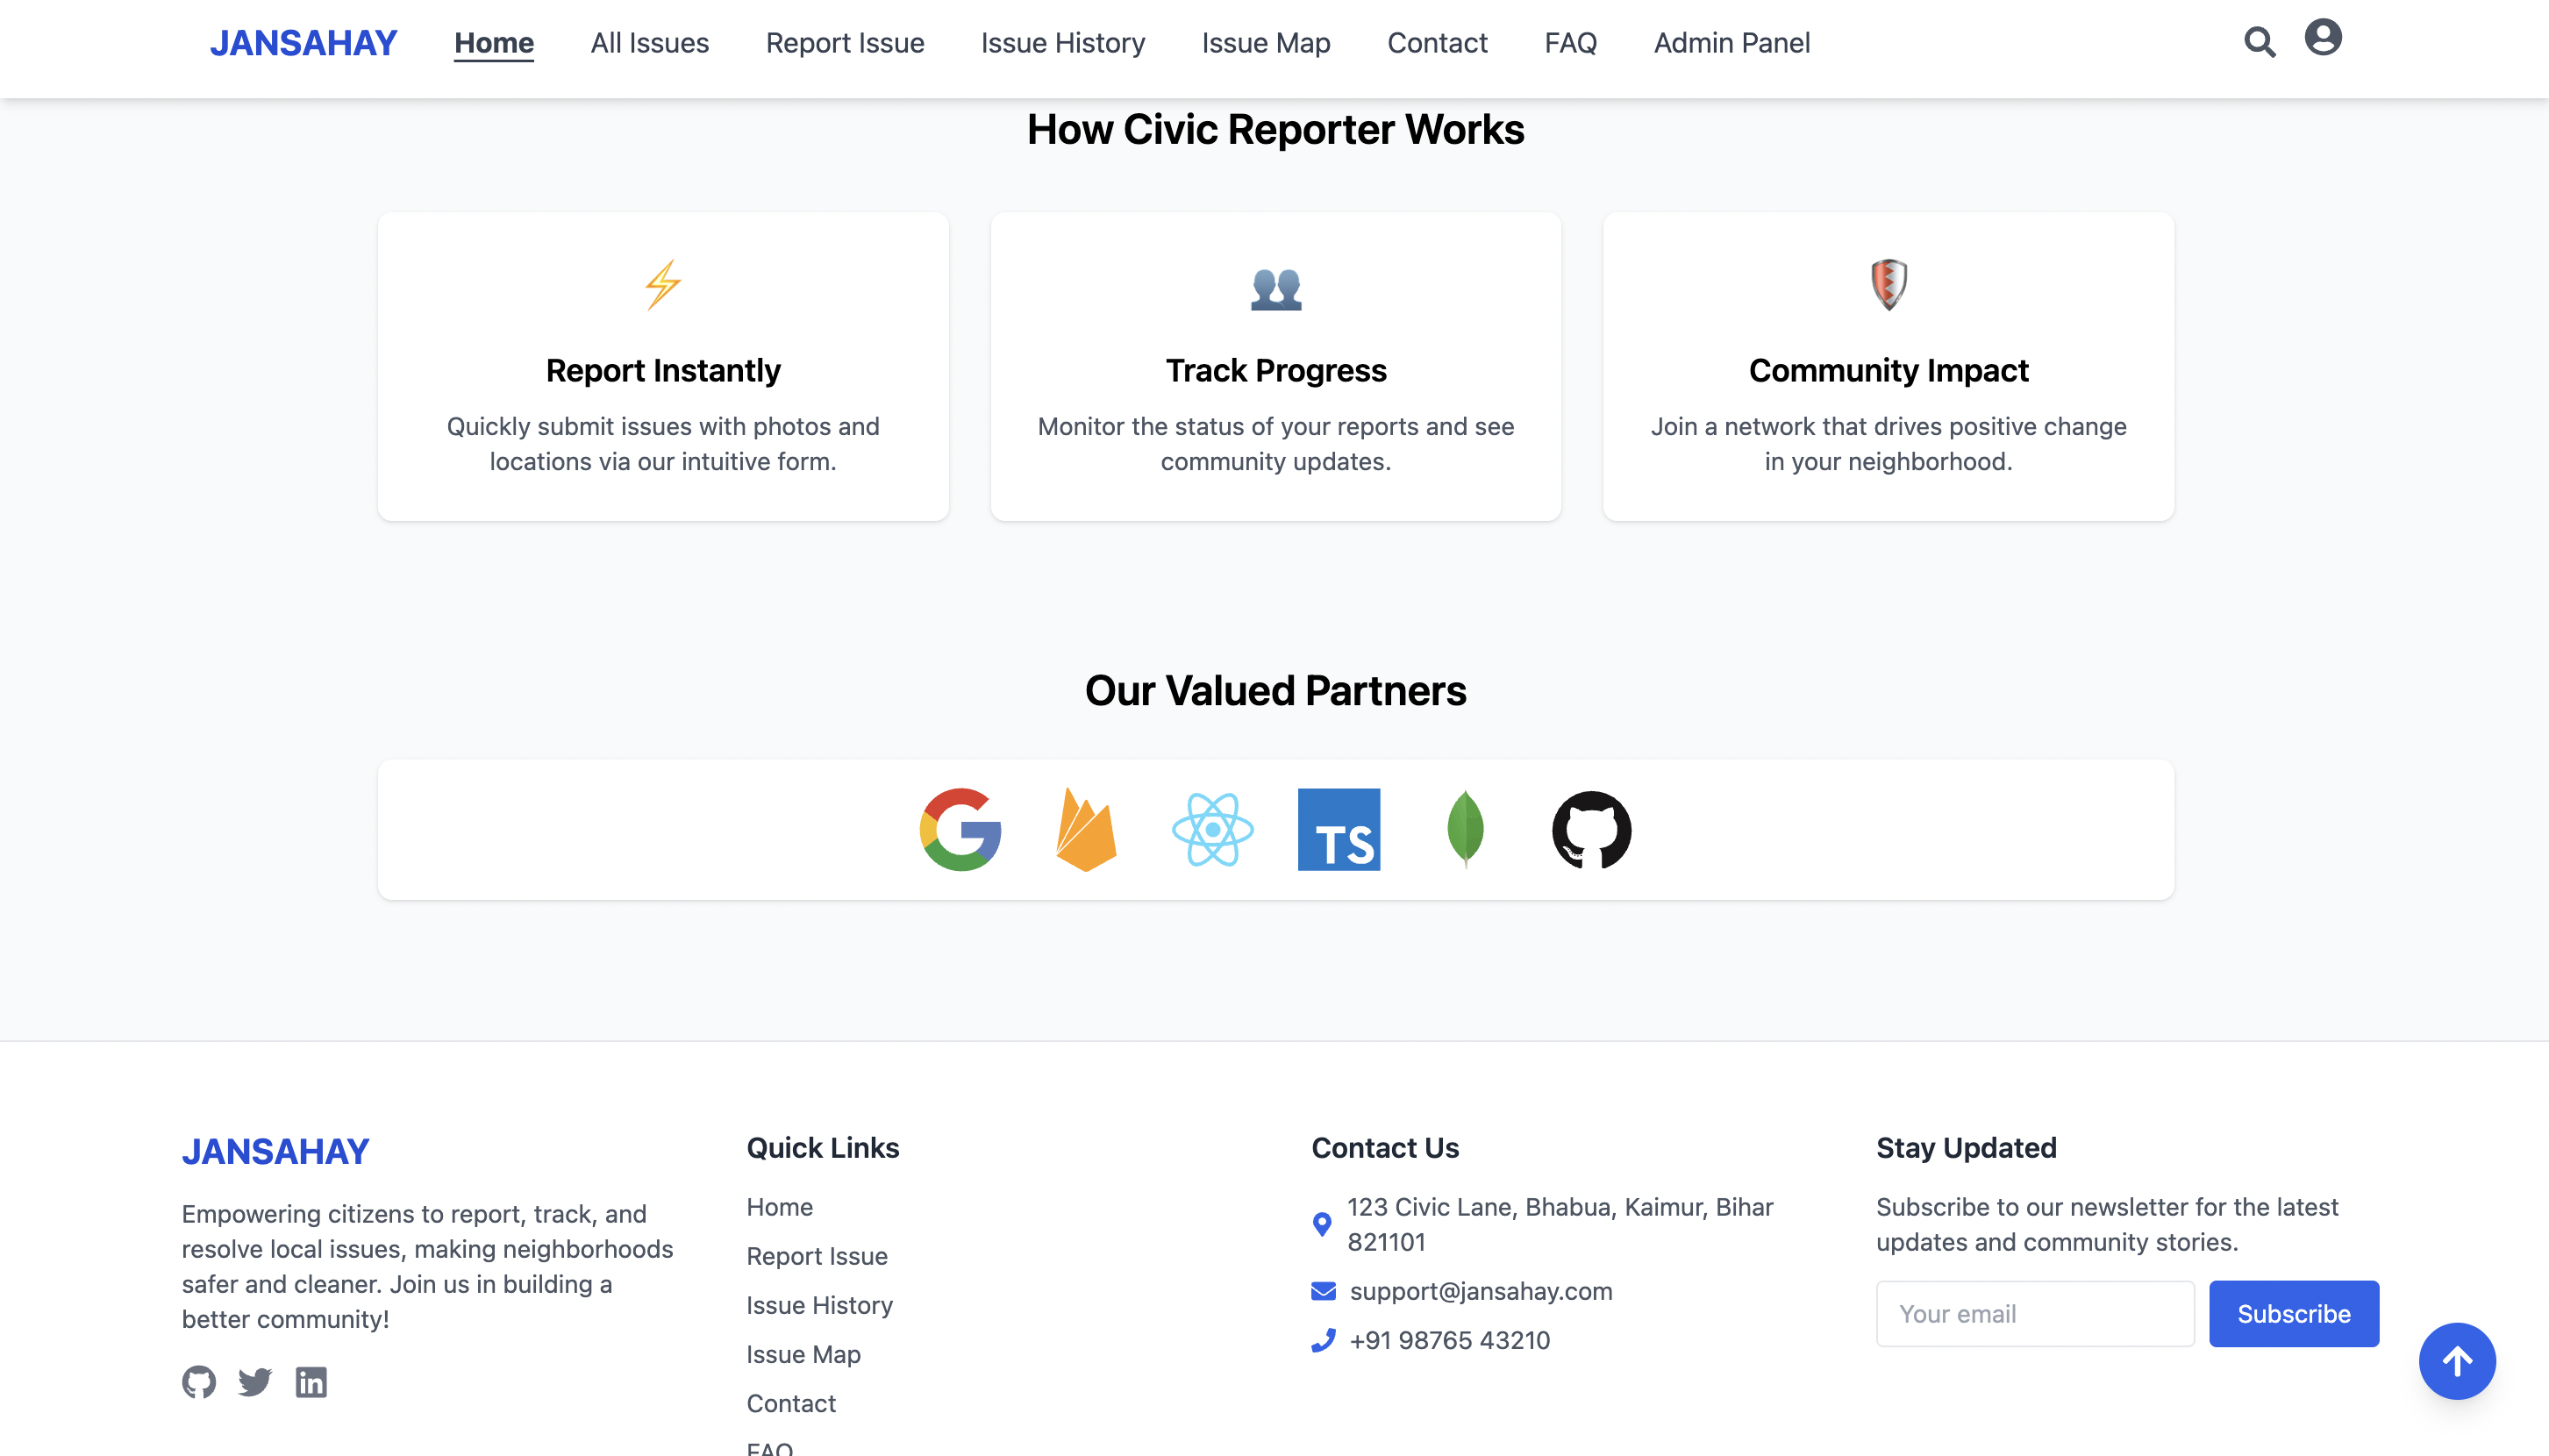Screen dimensions: 2549x1456
Task: Focus the Your email input field
Action: (x=2034, y=1313)
